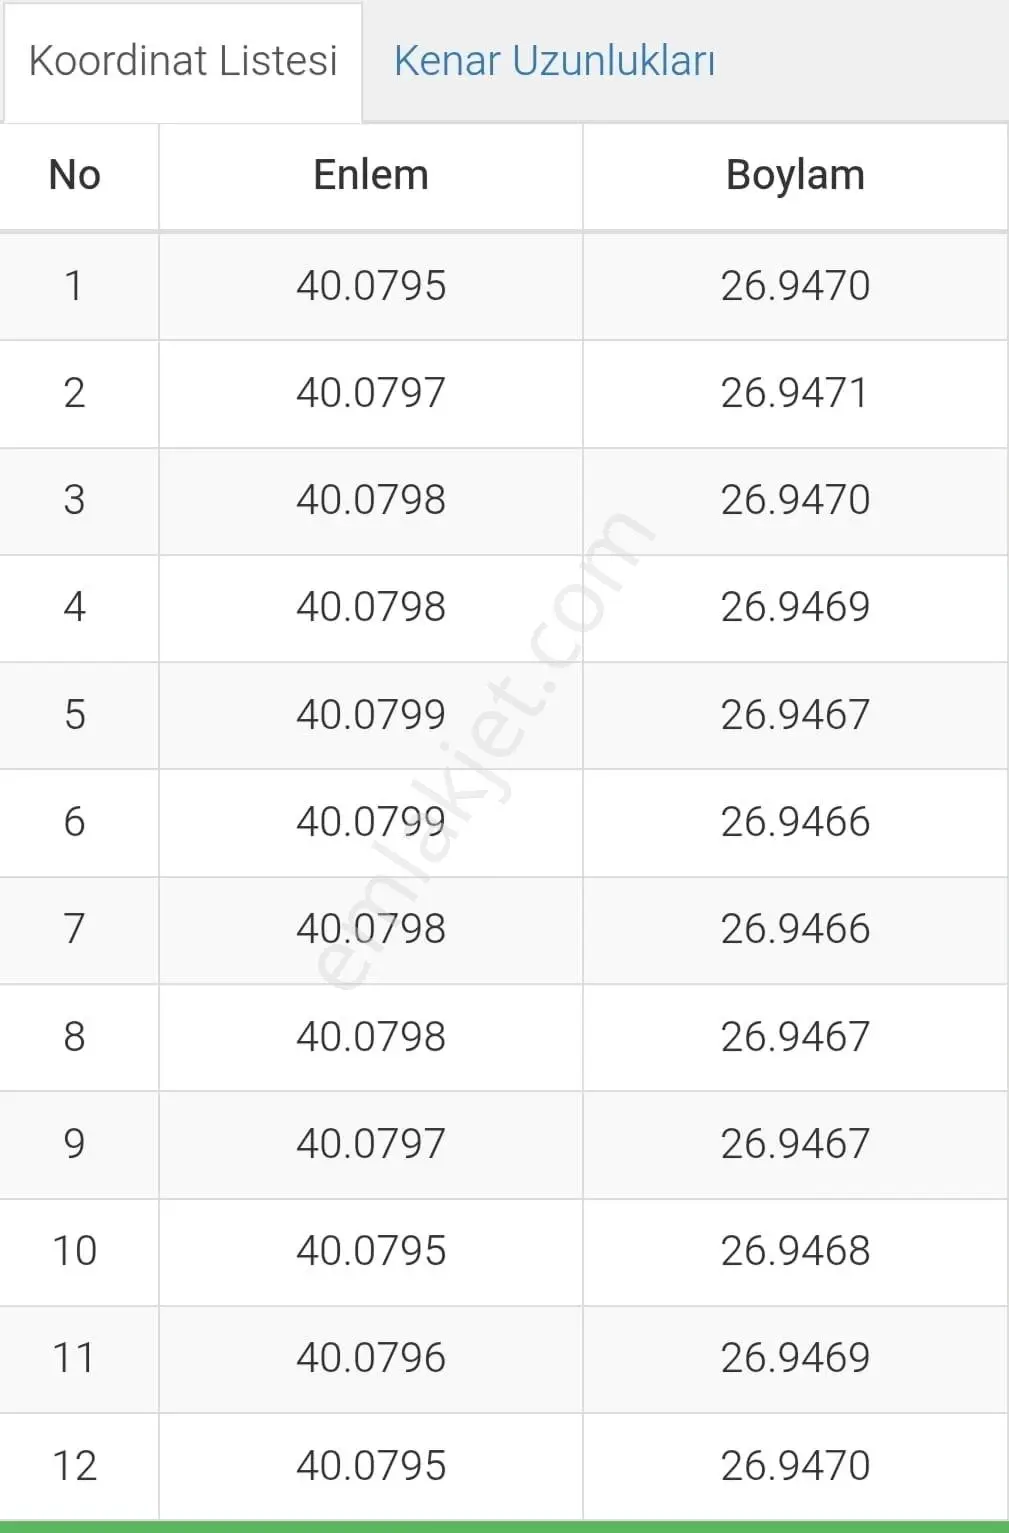Select Boylam 26.9467 in row 5

pyautogui.click(x=795, y=715)
